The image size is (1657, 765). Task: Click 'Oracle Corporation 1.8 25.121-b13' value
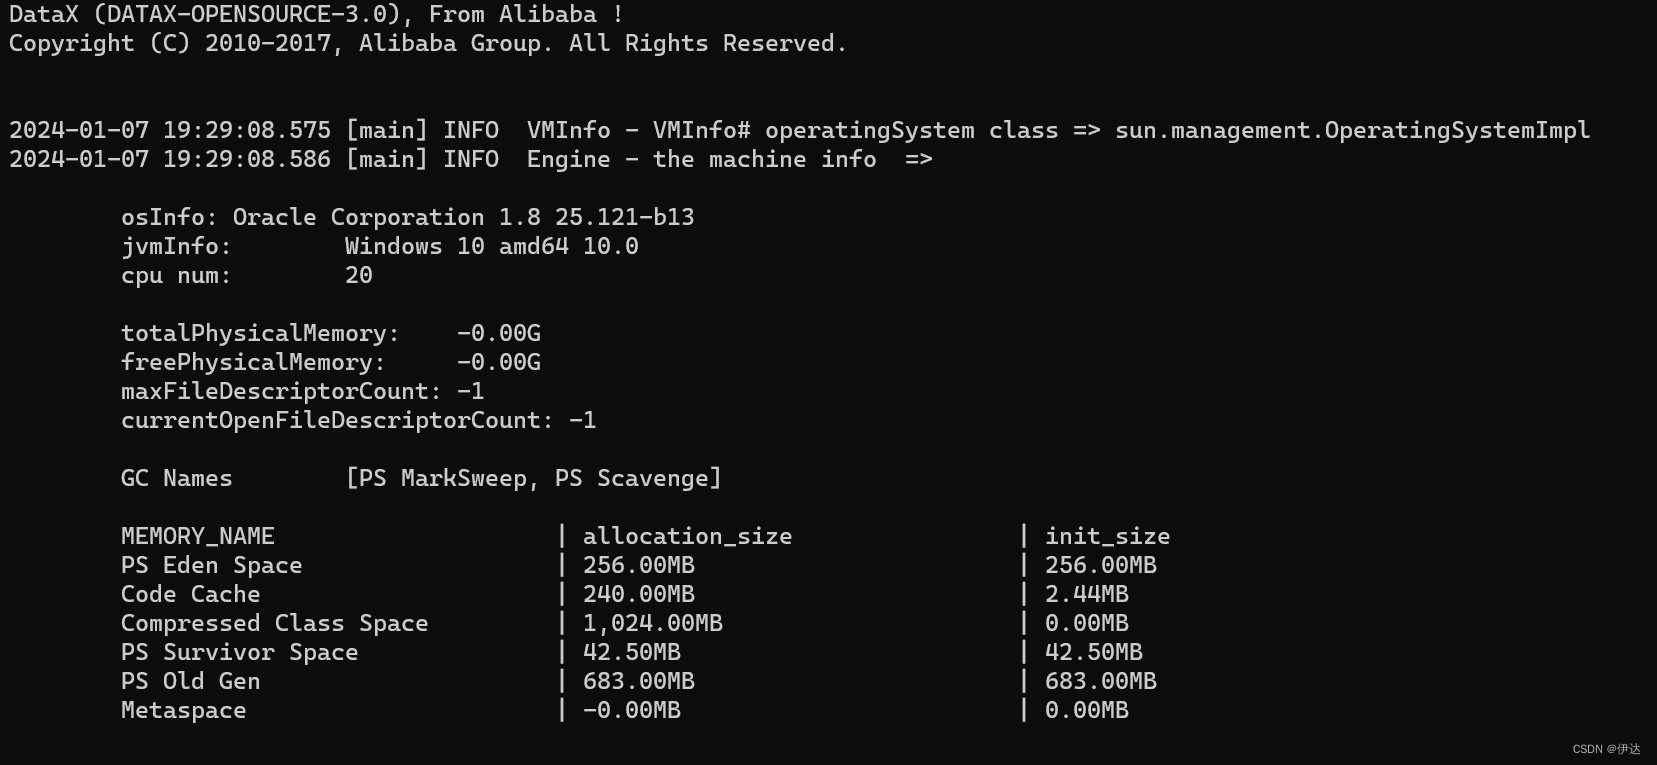[463, 218]
